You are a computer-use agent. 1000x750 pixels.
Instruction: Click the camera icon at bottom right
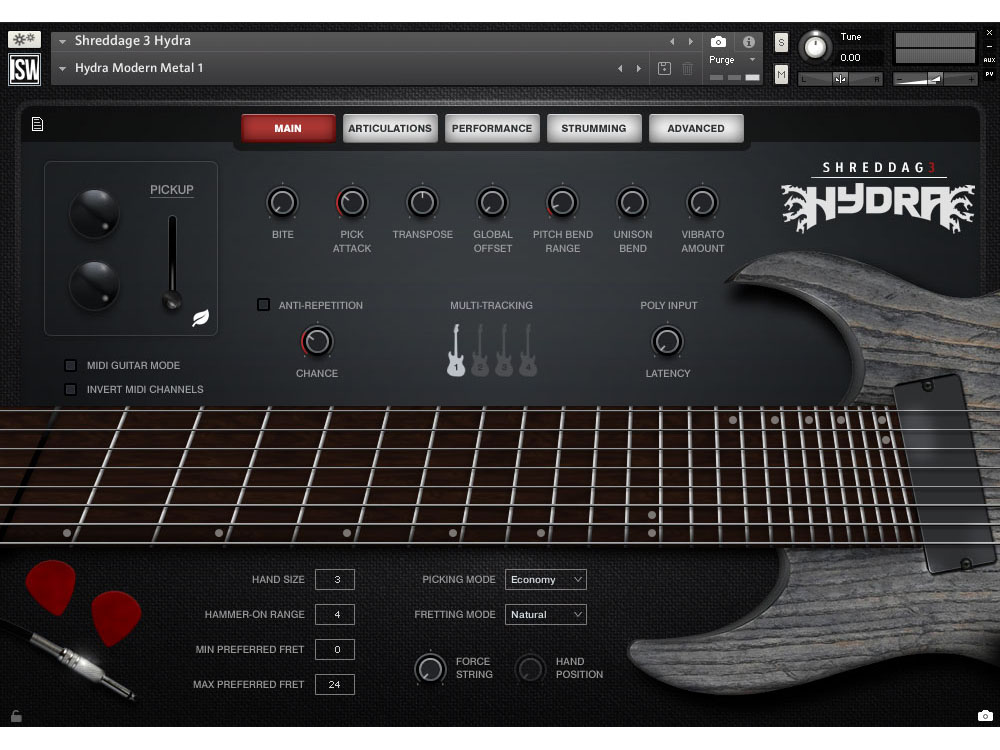point(985,716)
